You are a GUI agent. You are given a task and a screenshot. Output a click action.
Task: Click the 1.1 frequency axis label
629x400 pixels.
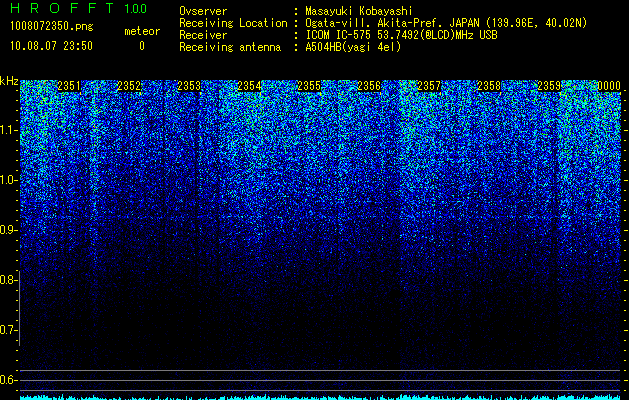coord(7,130)
